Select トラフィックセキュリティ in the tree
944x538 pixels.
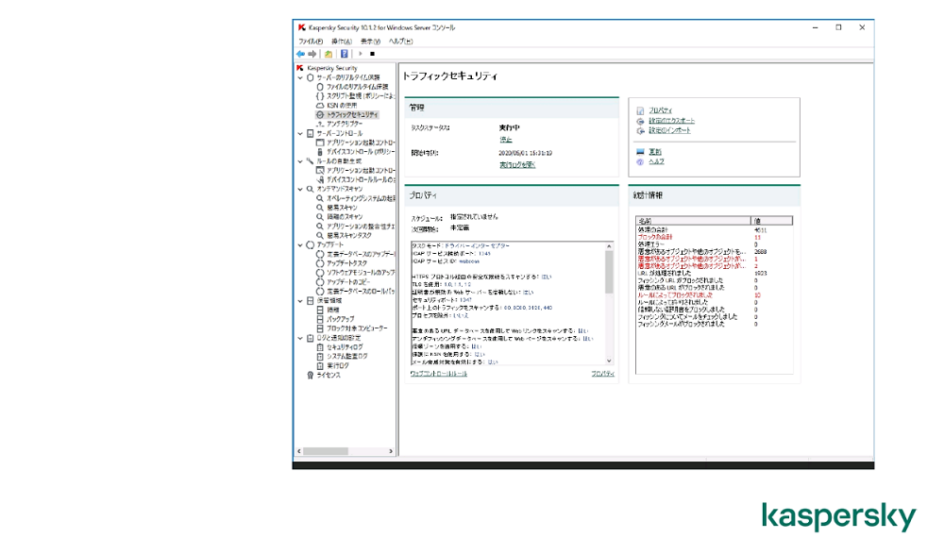(x=352, y=114)
